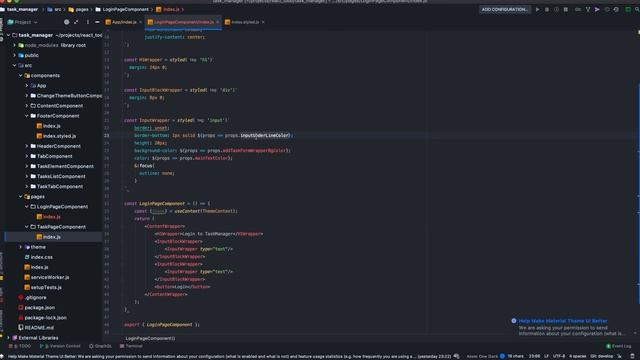Open the VCS branch icon in toolbar

(x=588, y=9)
